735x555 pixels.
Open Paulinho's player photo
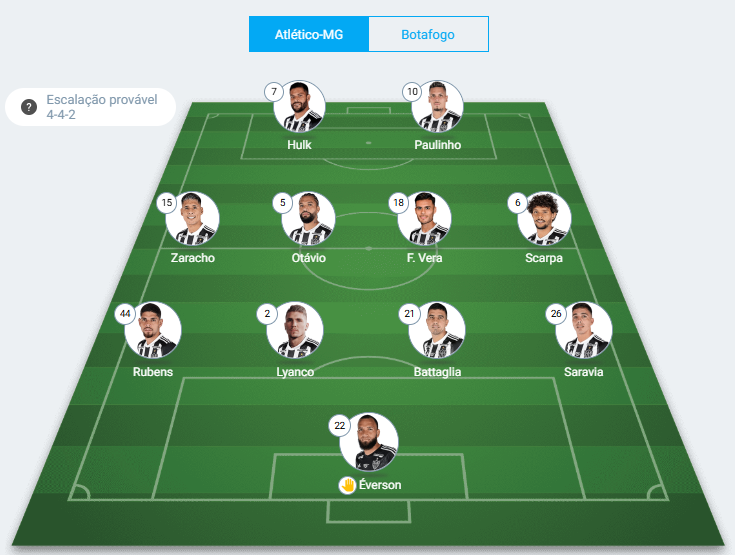[x=437, y=106]
